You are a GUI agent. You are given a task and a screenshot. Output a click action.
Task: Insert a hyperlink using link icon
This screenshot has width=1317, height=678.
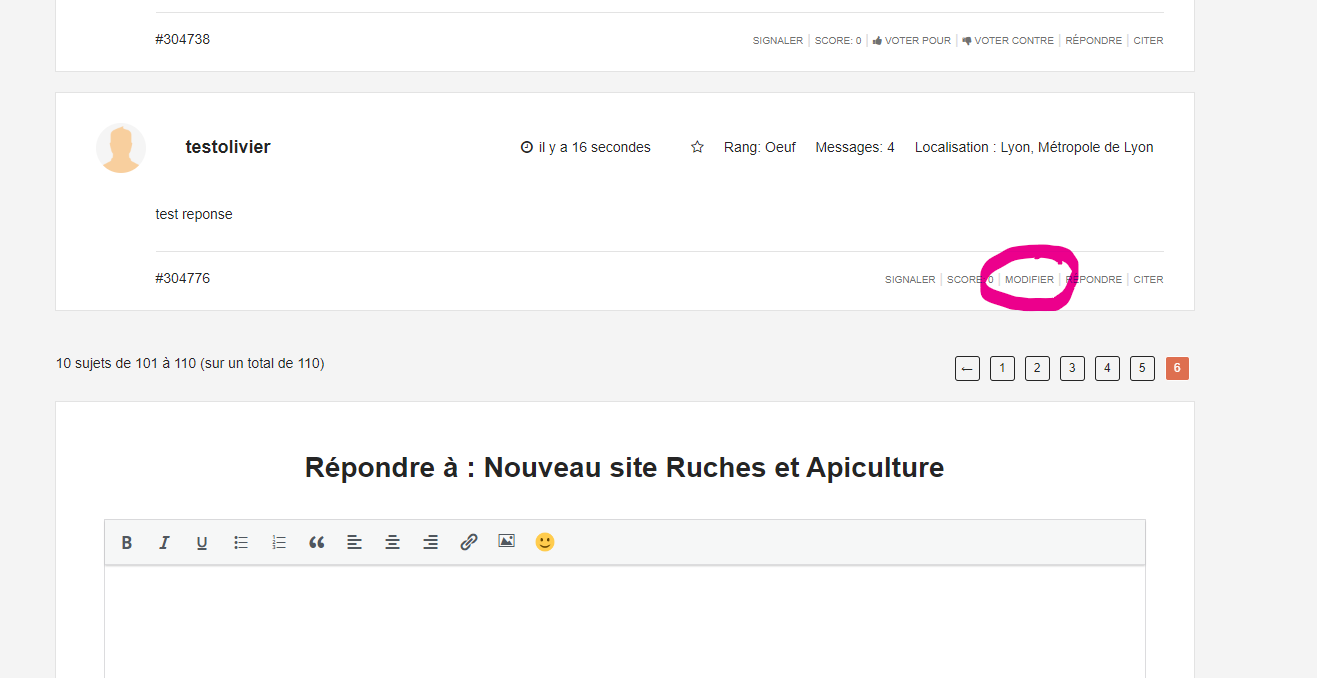pos(468,542)
